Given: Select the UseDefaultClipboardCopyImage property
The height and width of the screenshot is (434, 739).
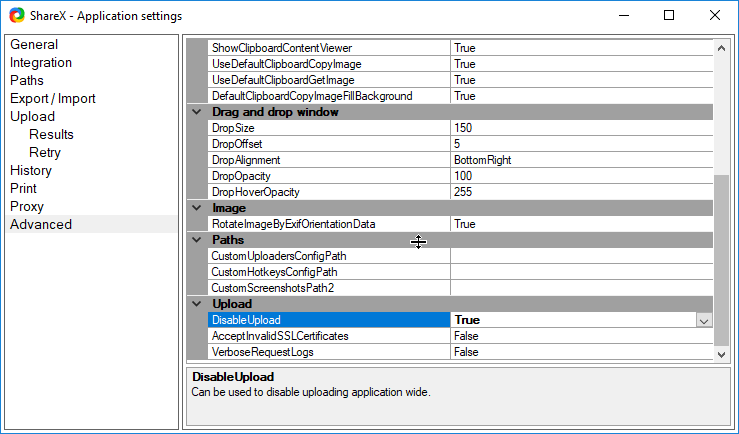Looking at the screenshot, I should tap(329, 64).
